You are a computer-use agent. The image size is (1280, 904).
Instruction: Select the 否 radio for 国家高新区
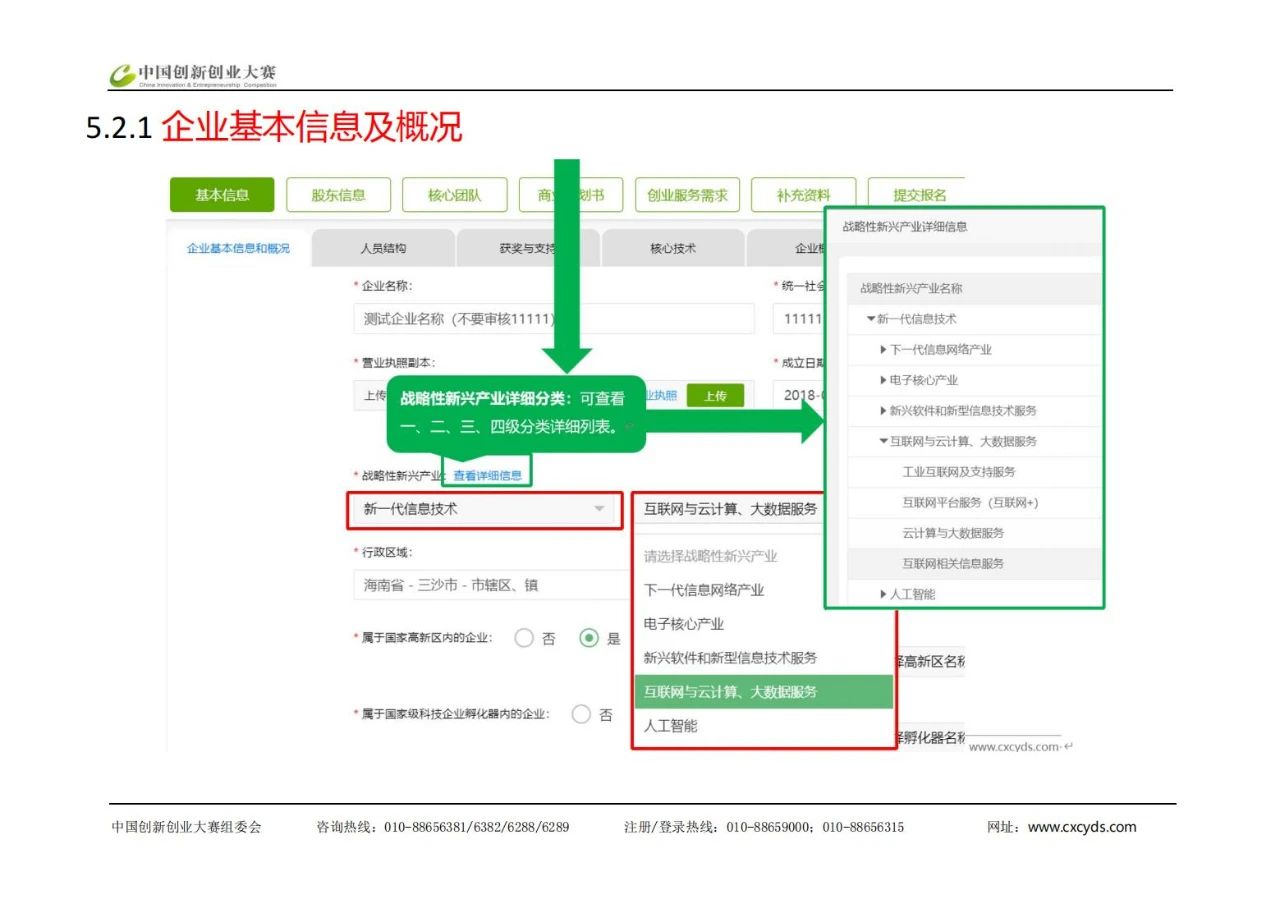pos(524,639)
